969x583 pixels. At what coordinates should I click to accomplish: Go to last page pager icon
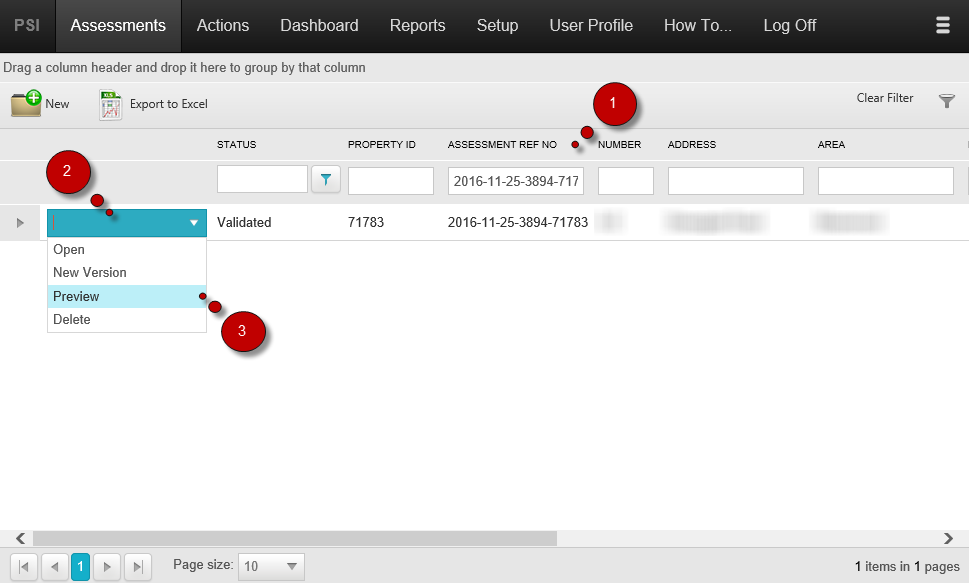[138, 566]
